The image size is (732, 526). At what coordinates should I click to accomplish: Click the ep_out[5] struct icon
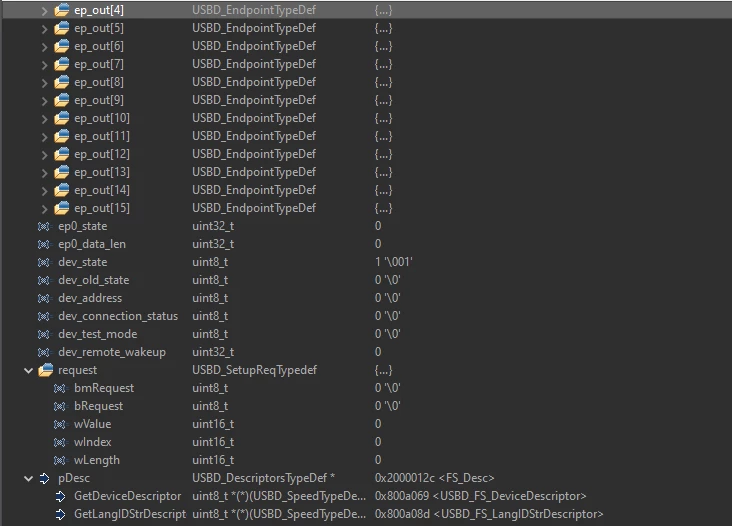pyautogui.click(x=62, y=28)
